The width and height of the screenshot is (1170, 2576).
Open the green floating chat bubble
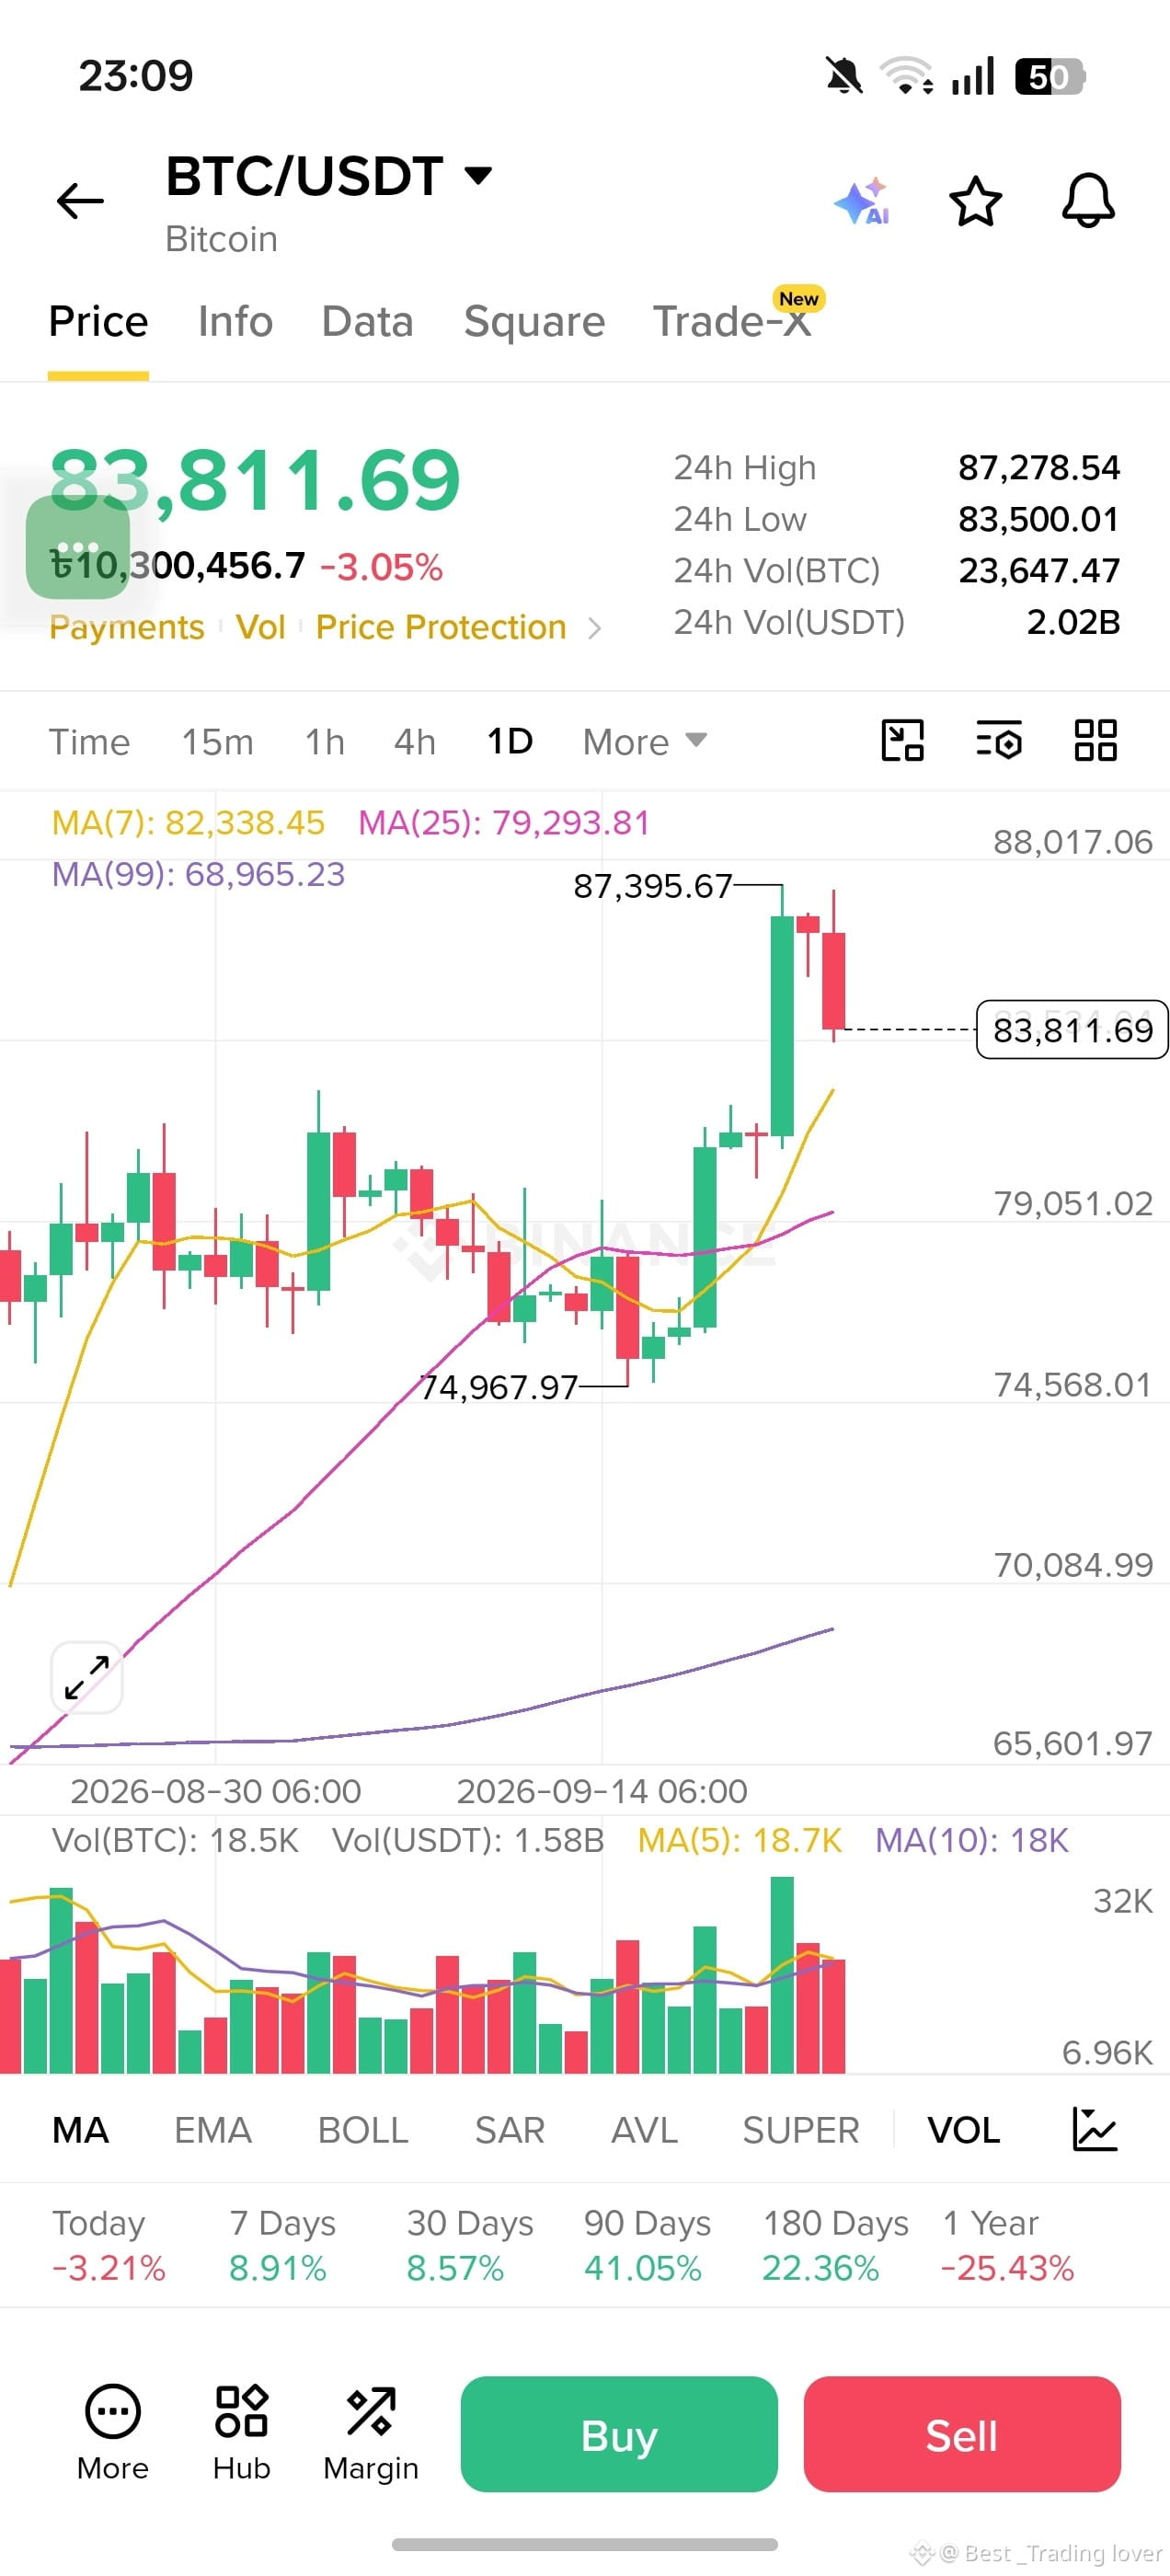click(78, 547)
